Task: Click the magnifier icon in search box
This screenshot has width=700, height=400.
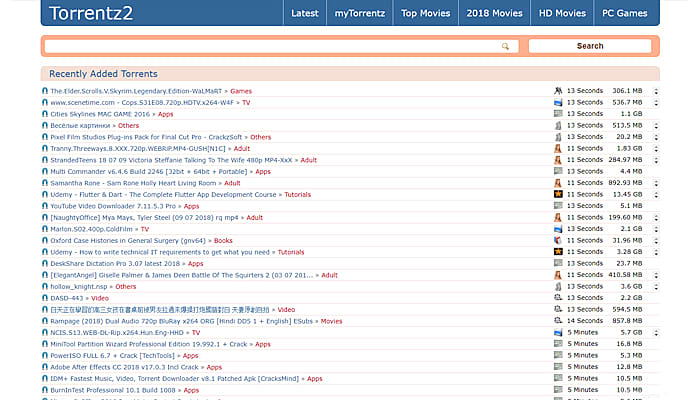Action: click(x=505, y=46)
